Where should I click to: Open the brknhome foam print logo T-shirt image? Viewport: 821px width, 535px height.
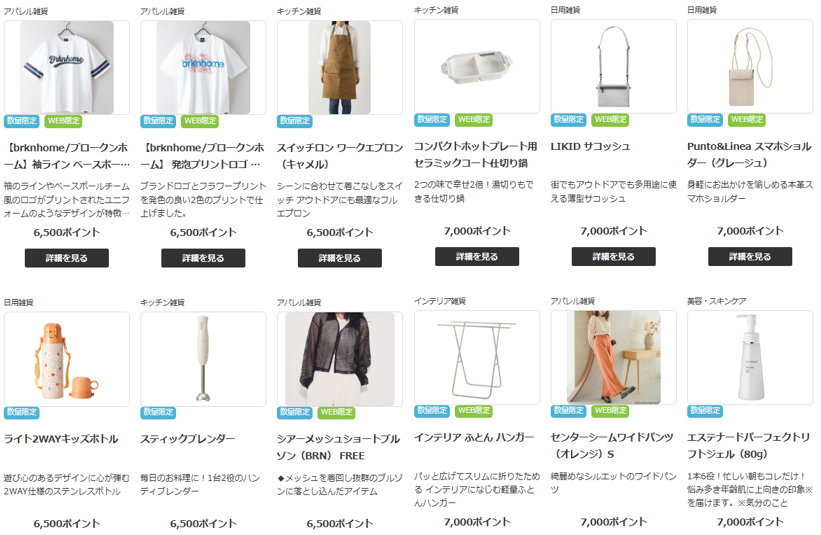(203, 68)
